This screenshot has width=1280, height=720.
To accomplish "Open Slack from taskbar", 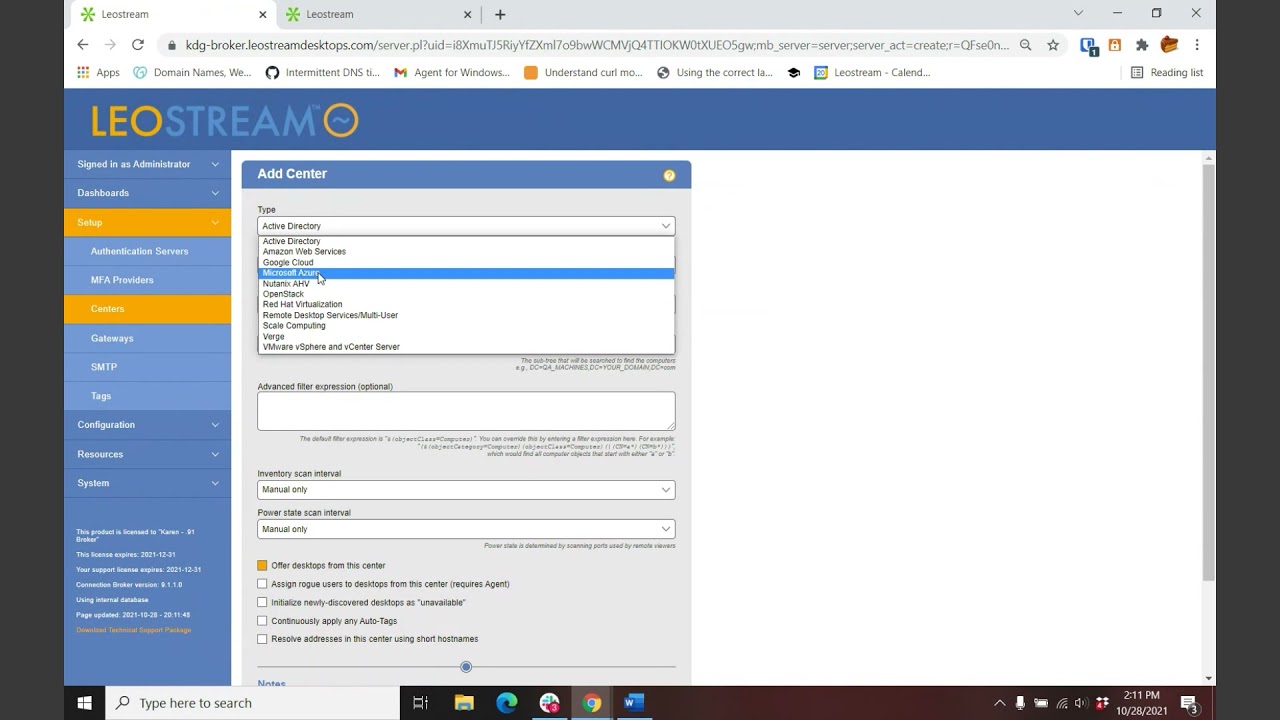I will (x=549, y=703).
